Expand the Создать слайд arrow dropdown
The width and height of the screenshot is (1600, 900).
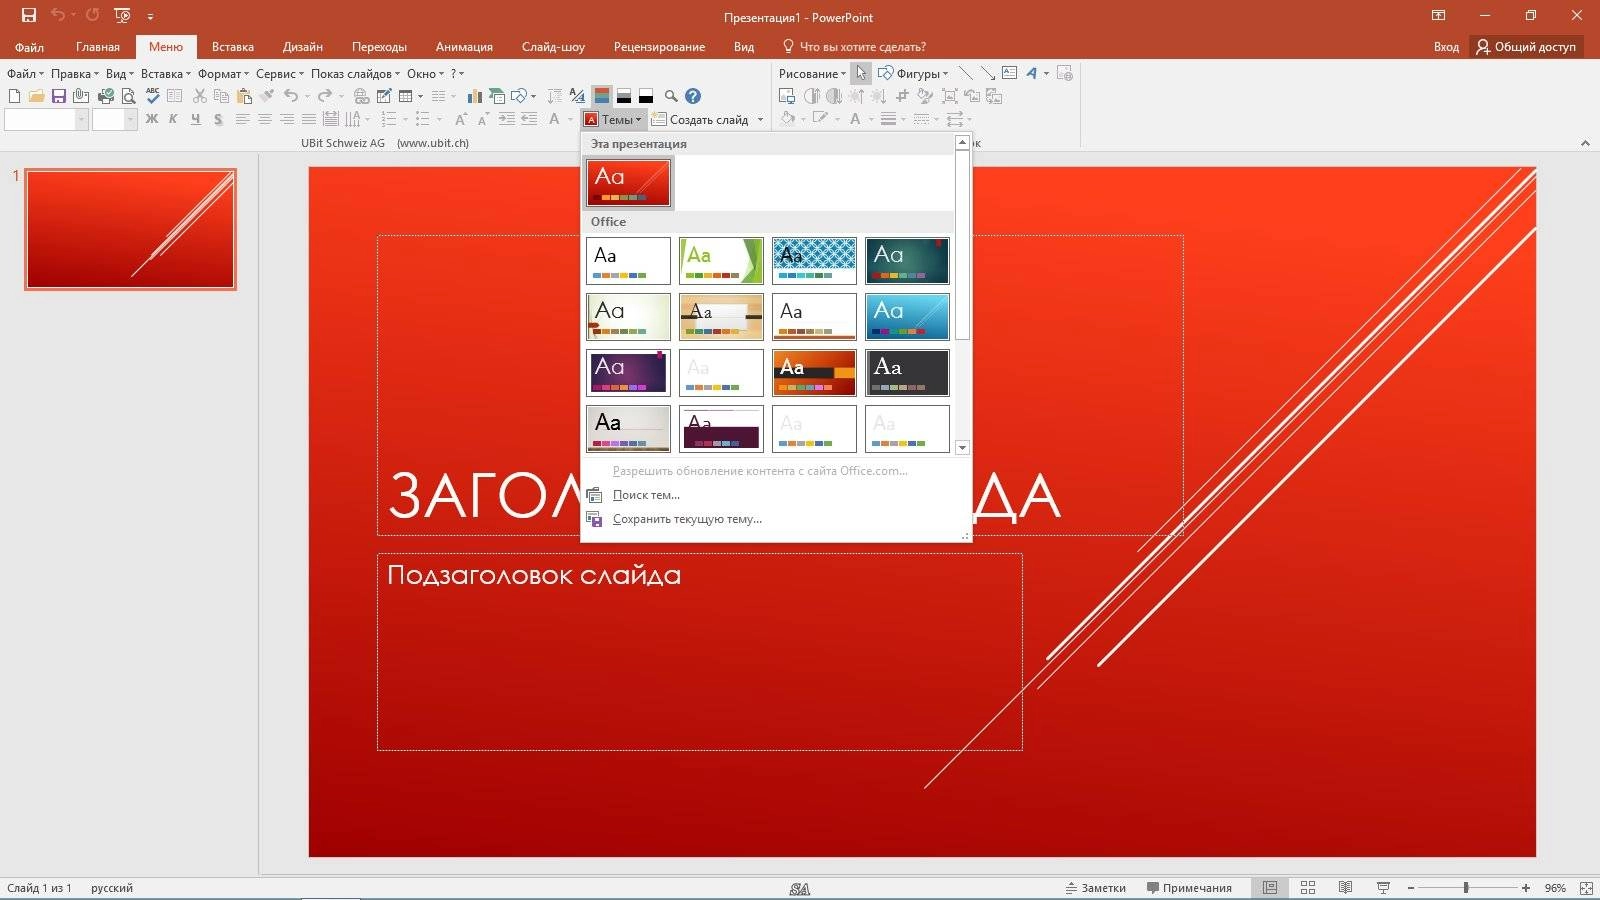760,120
